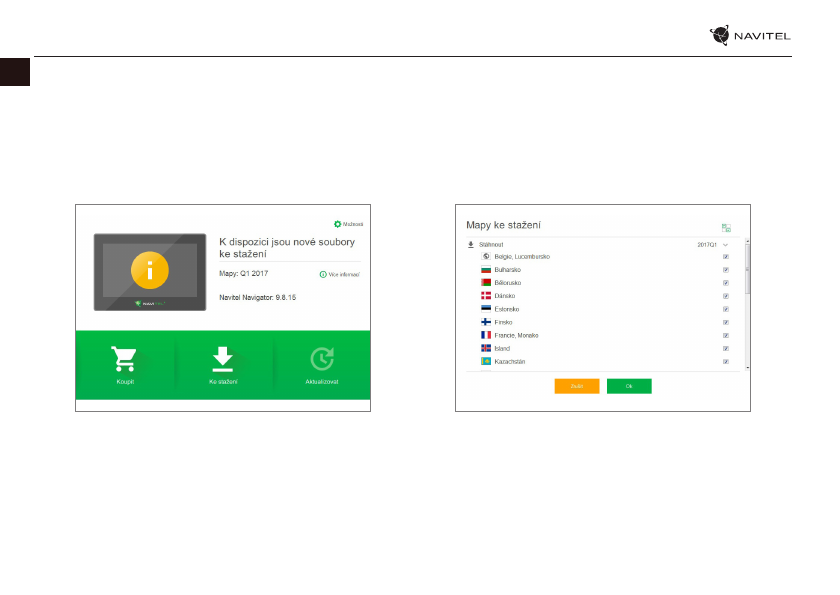Click the Ke stažení download arrow icon
Viewport: 840px width, 595px height.
pyautogui.click(x=223, y=359)
